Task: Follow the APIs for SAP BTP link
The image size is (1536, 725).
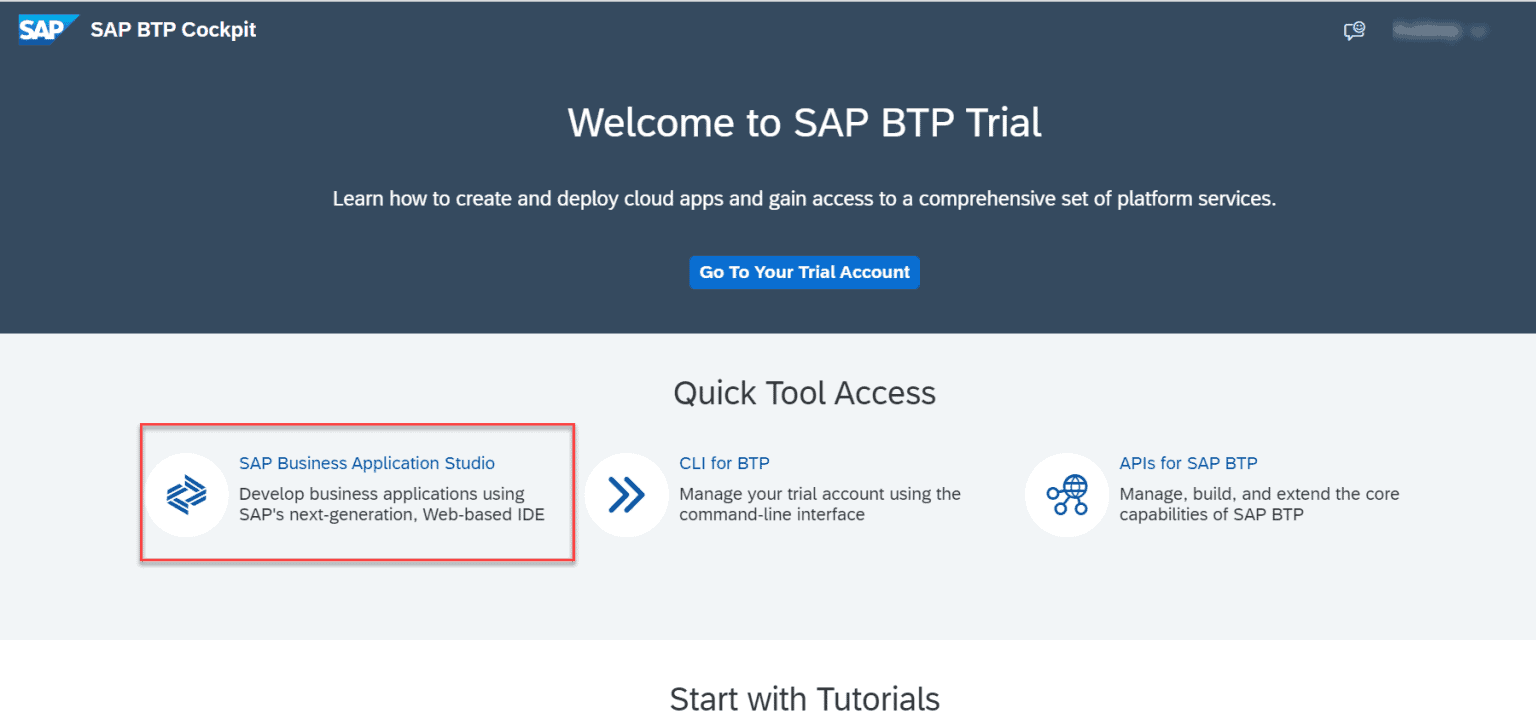Action: click(1188, 463)
